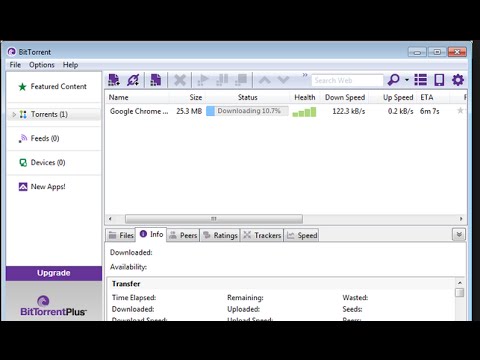The height and width of the screenshot is (360, 480).
Task: Open Preferences with the gear icon
Action: [458, 80]
